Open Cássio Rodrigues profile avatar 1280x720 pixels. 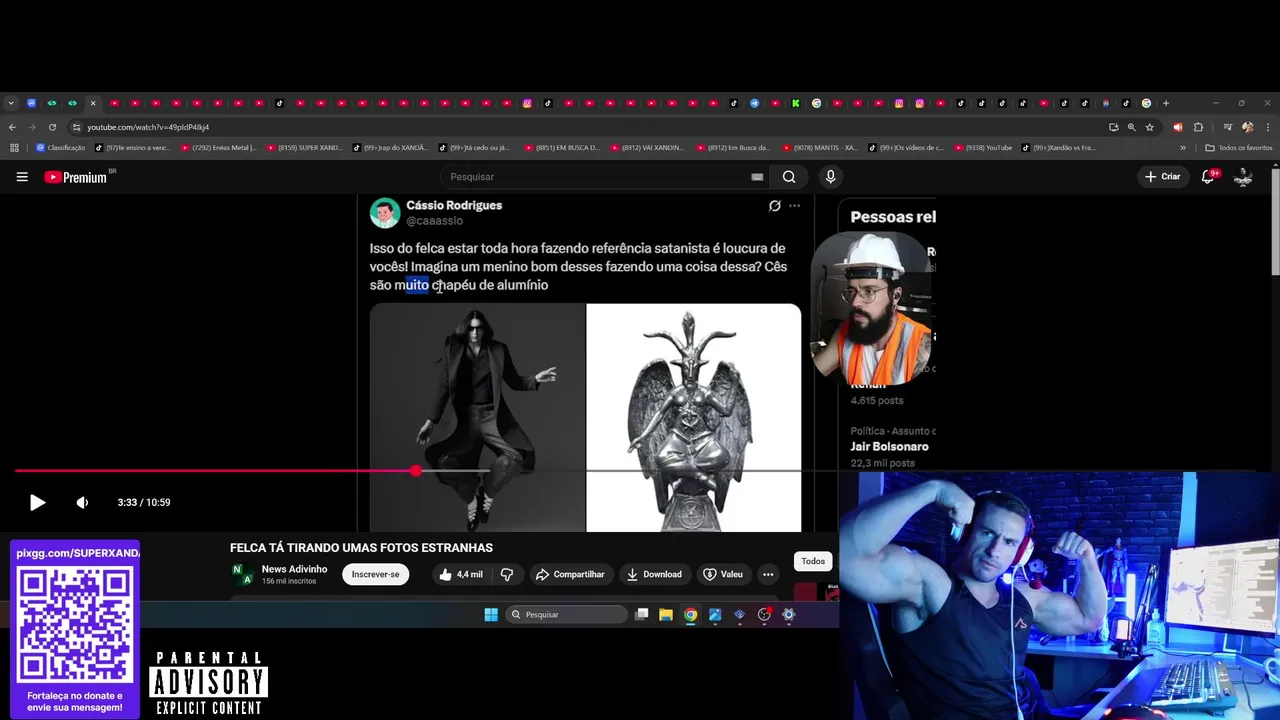click(385, 213)
